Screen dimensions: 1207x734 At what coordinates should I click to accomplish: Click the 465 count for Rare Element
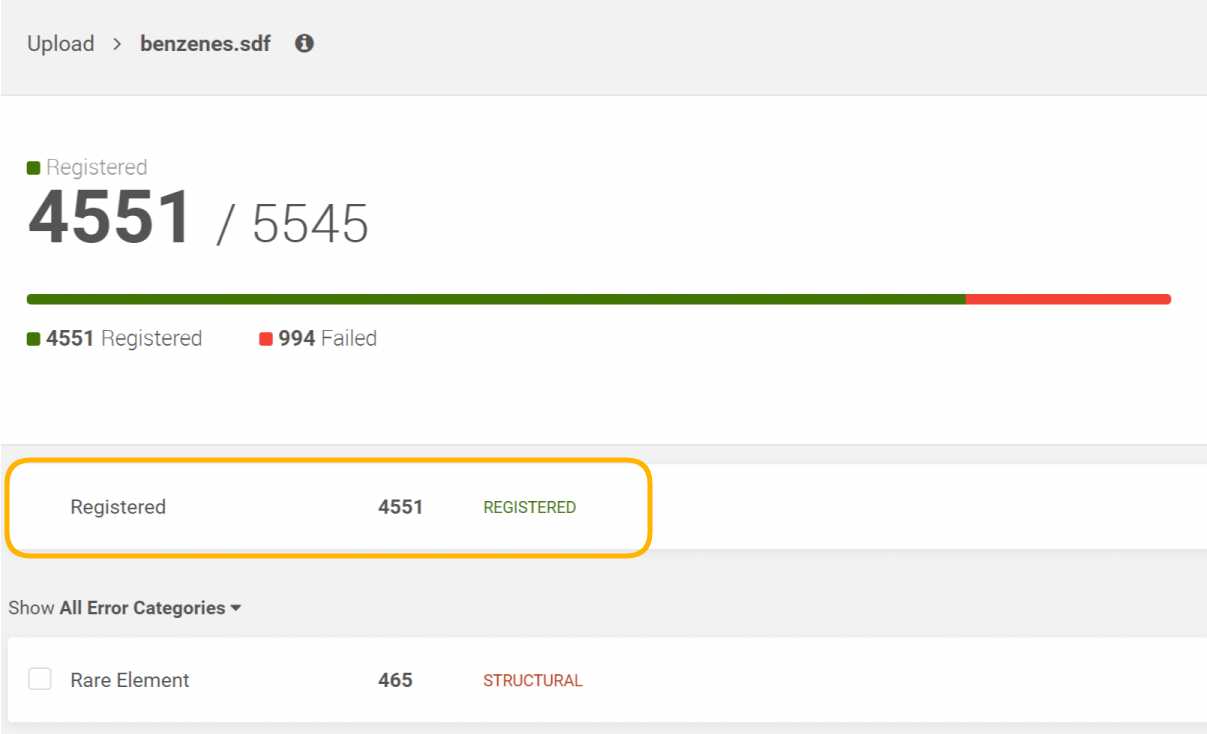(x=395, y=680)
